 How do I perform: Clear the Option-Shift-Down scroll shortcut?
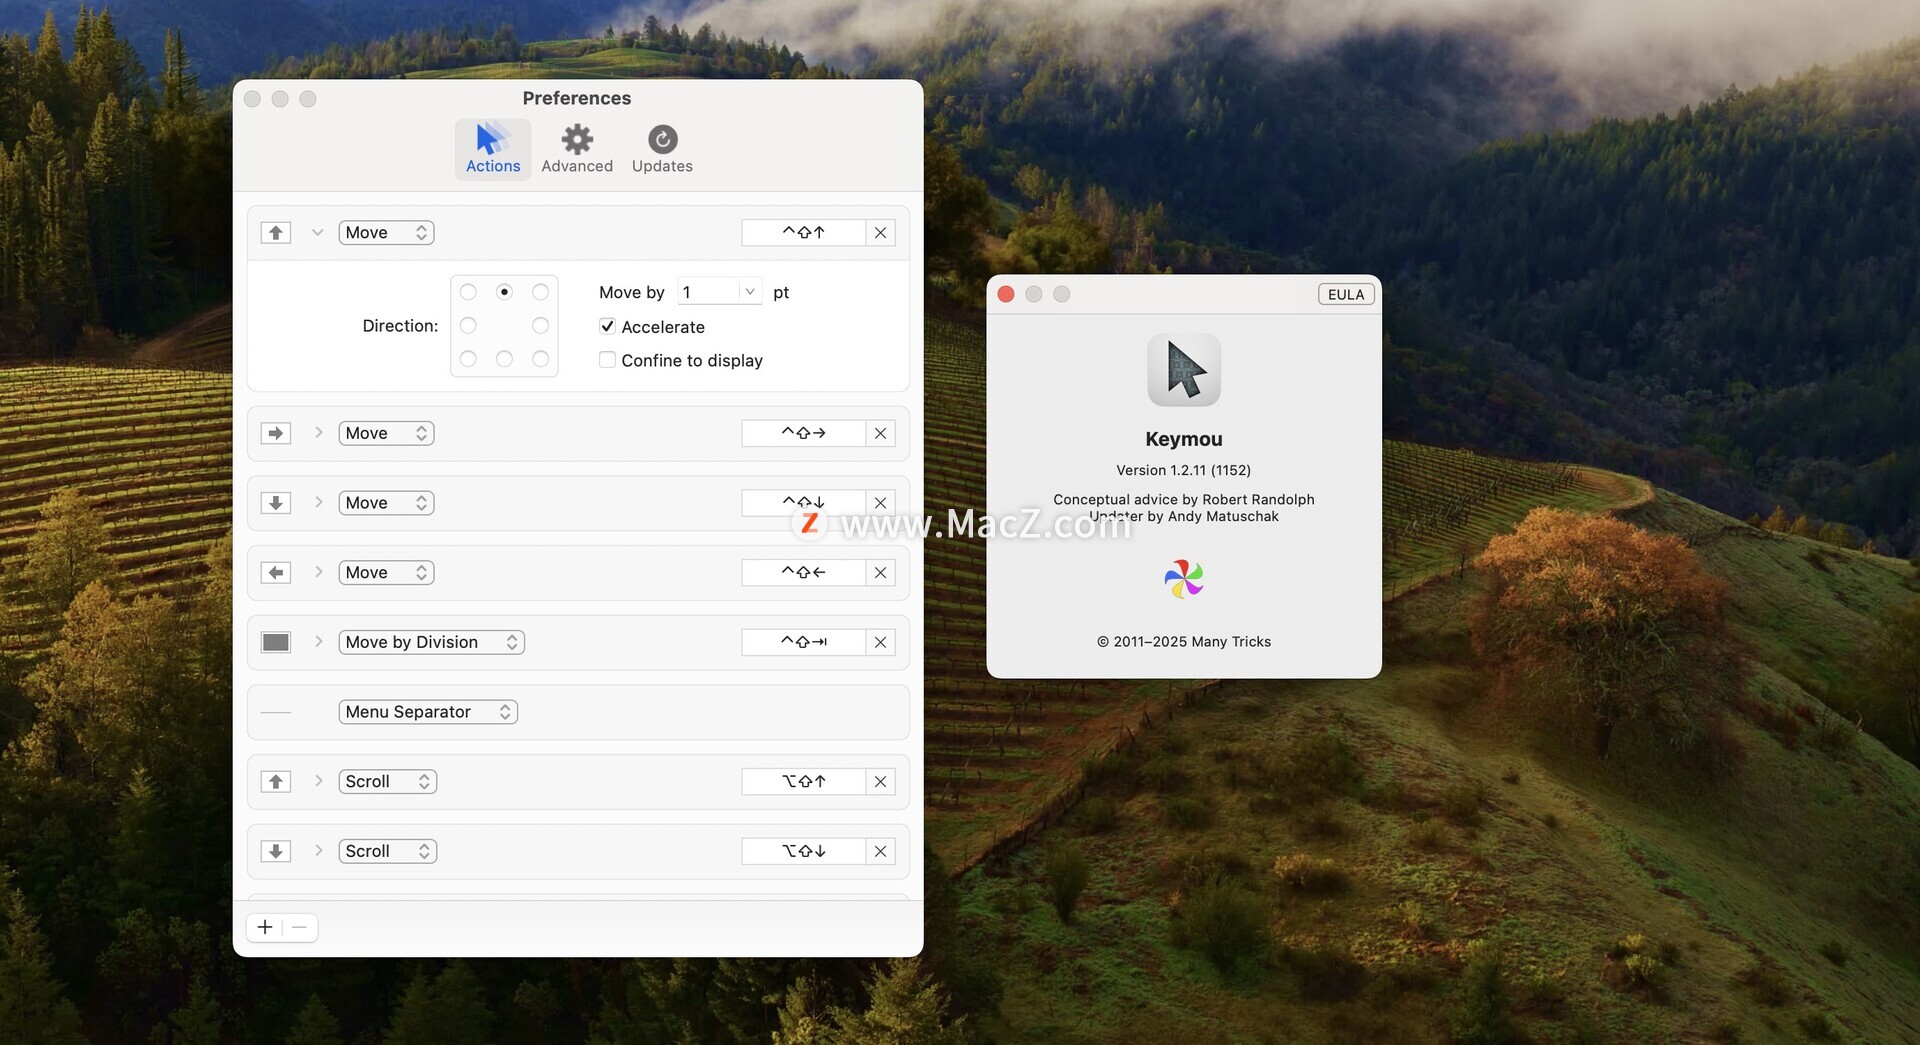(x=880, y=852)
